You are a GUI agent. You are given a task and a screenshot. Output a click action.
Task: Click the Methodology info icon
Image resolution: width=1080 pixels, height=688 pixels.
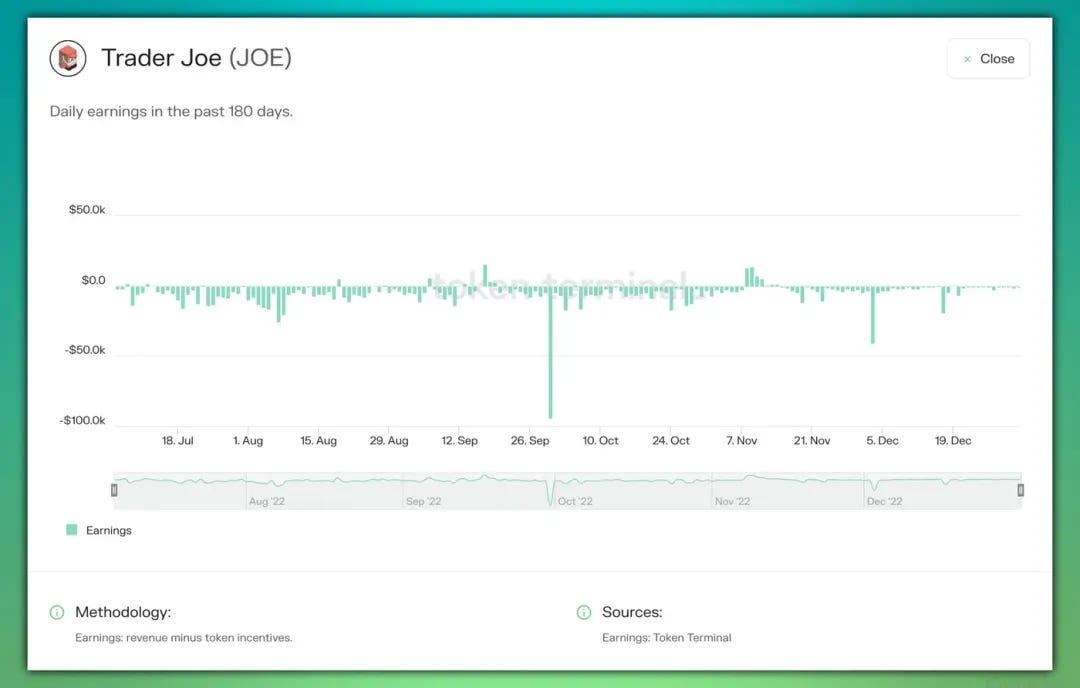click(x=57, y=612)
